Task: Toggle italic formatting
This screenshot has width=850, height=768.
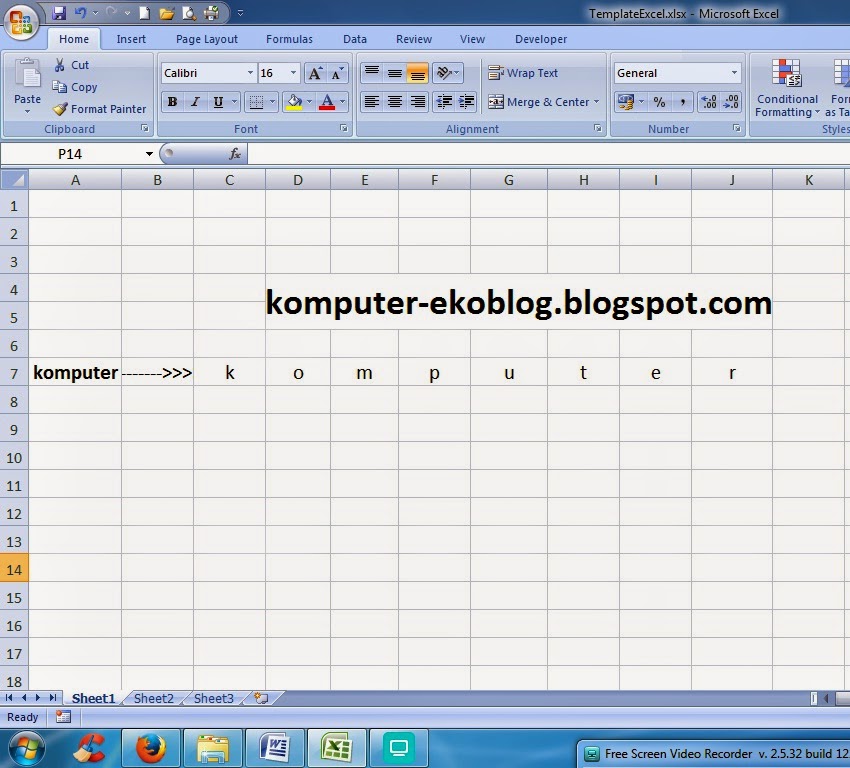Action: point(195,102)
